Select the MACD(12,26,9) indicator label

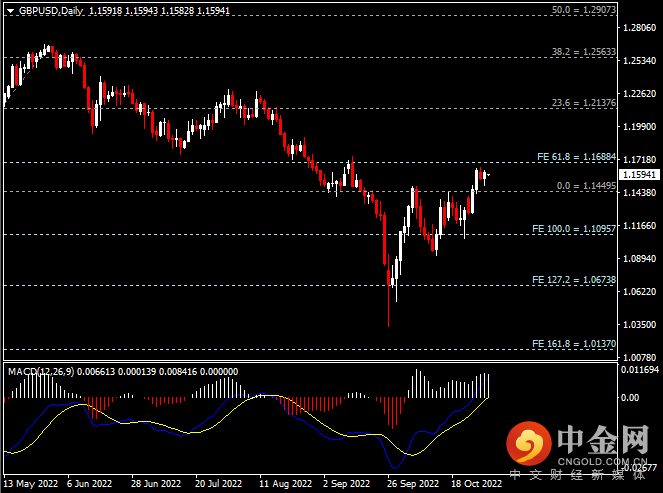click(x=41, y=372)
